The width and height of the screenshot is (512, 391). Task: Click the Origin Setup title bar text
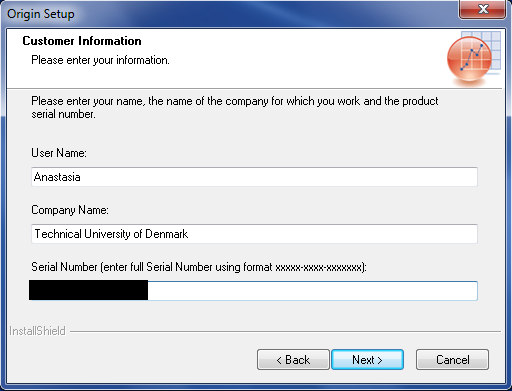tap(41, 14)
